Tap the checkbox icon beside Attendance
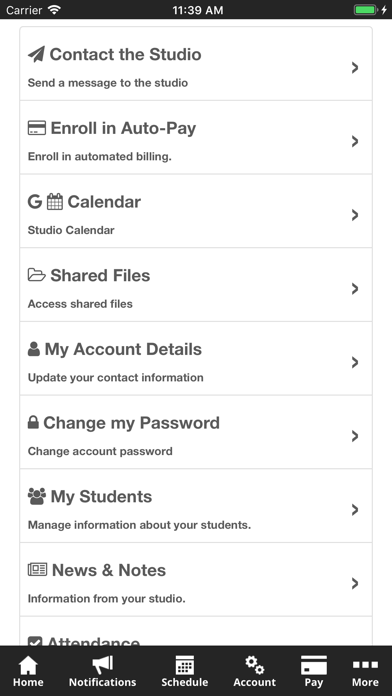 tap(35, 641)
